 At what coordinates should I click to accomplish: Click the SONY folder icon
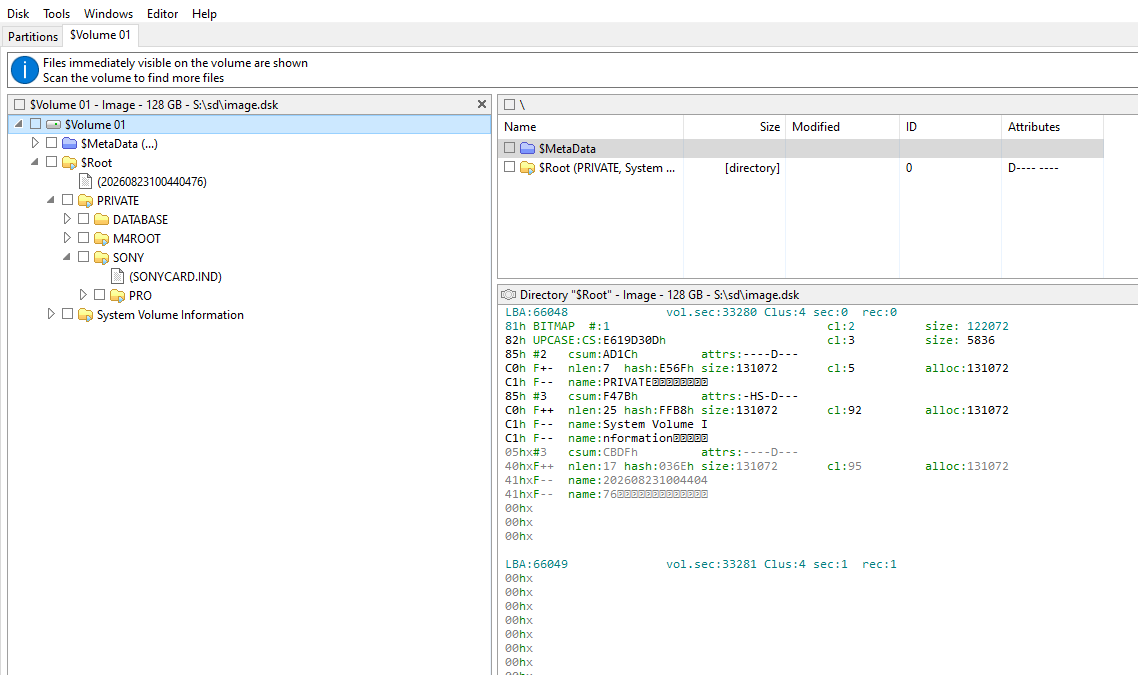[x=102, y=257]
